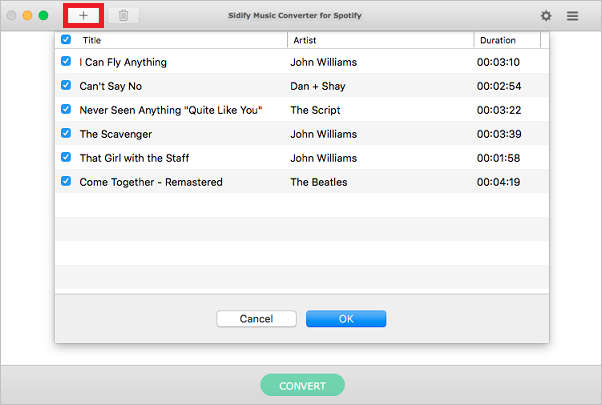602x405 pixels.
Task: Click artist The Beatles
Action: pyautogui.click(x=319, y=182)
